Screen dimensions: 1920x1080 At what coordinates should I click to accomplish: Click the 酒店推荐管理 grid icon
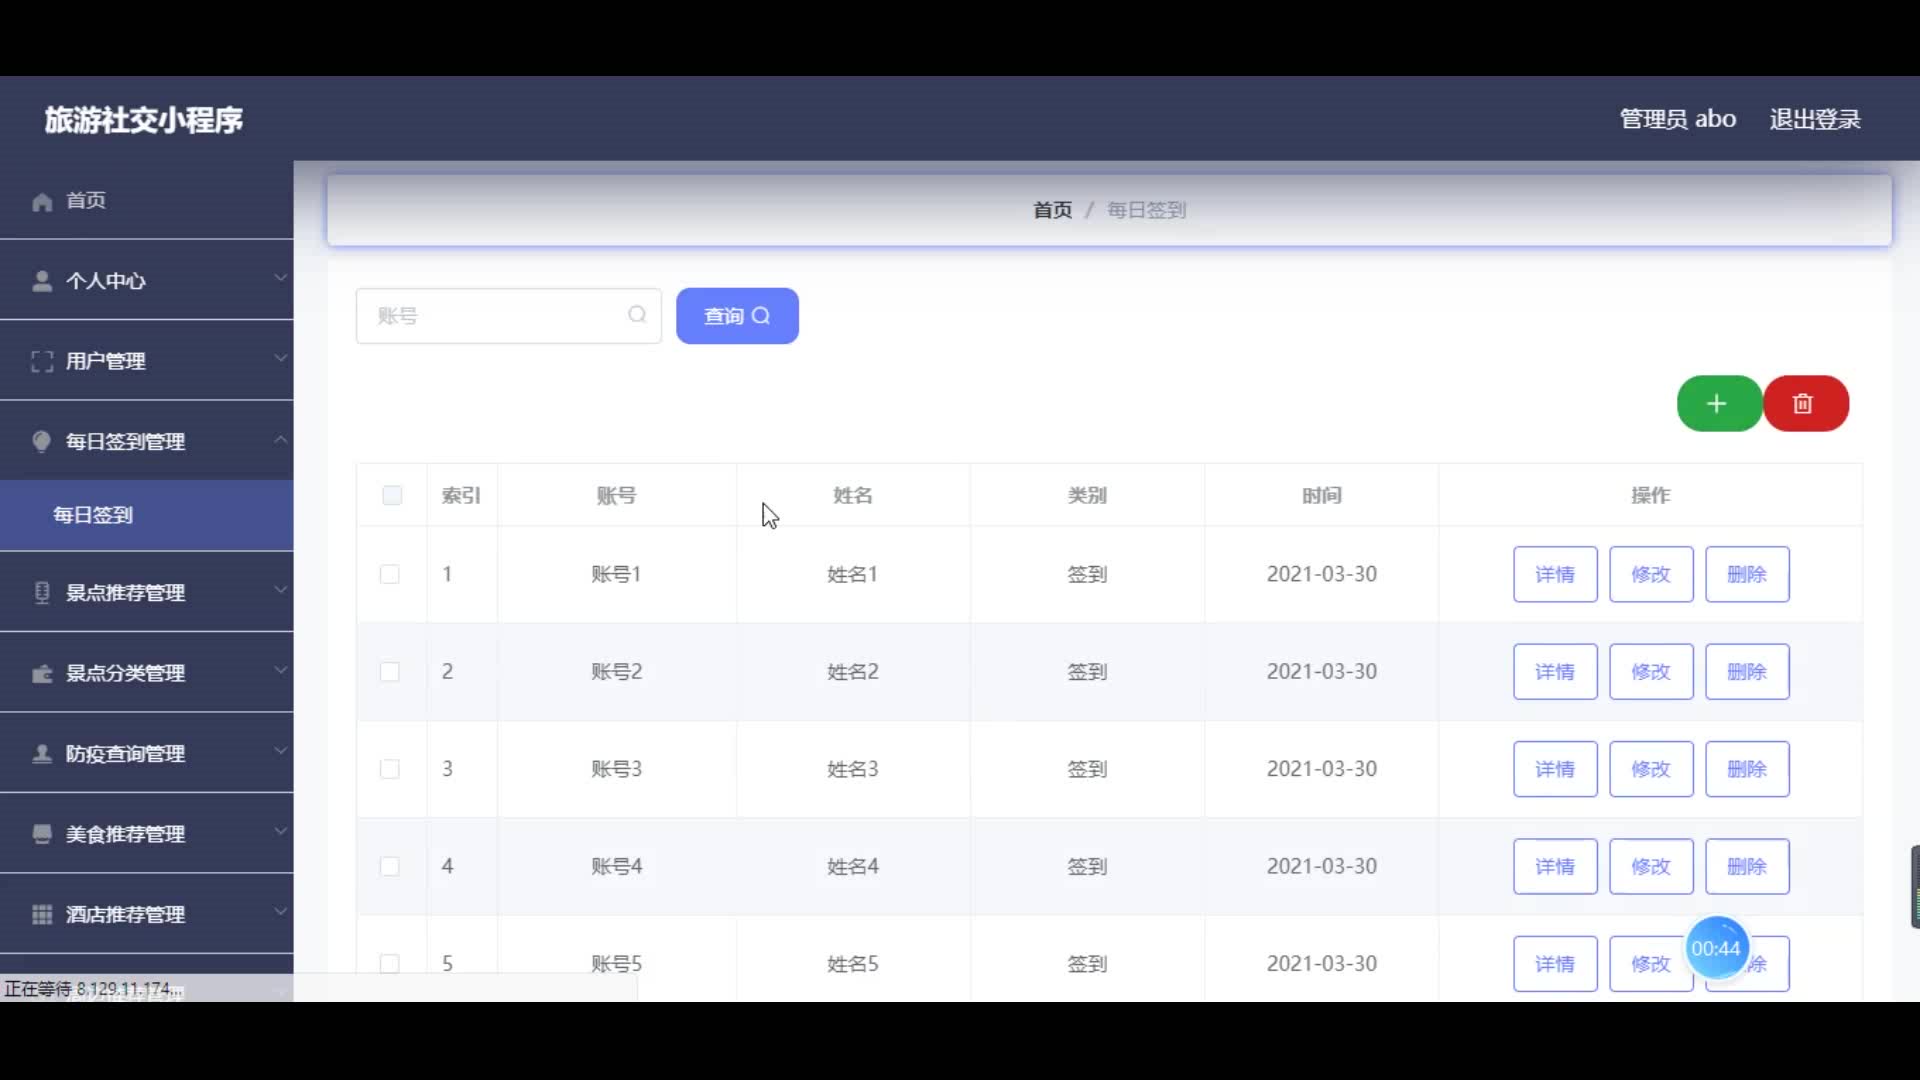click(42, 915)
